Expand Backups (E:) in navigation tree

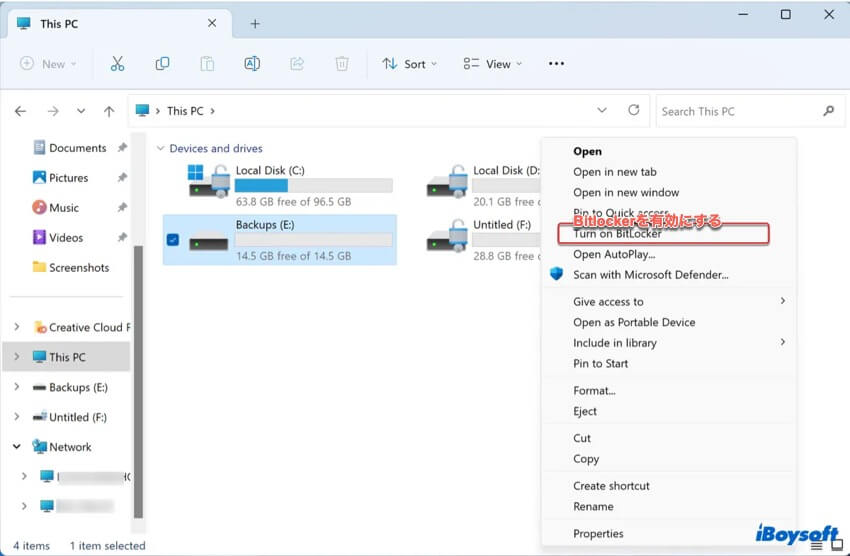[17, 386]
